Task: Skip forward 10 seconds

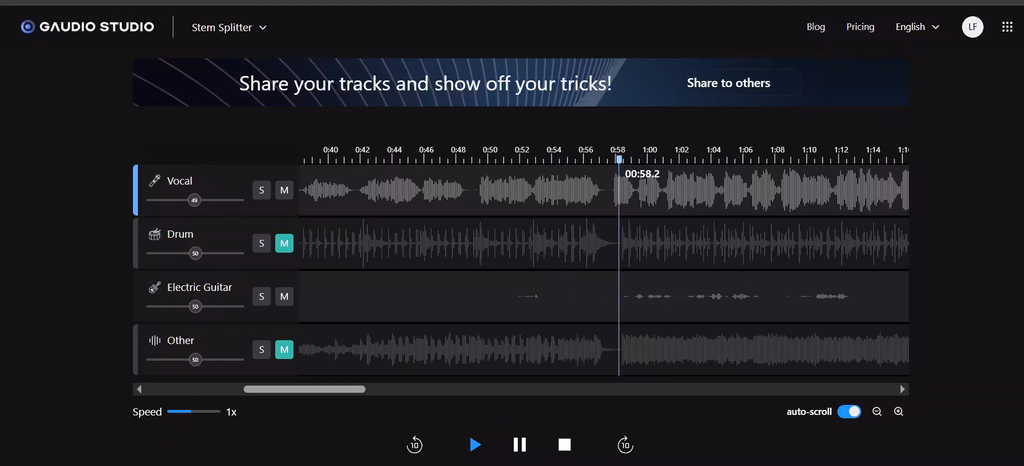Action: [x=625, y=445]
